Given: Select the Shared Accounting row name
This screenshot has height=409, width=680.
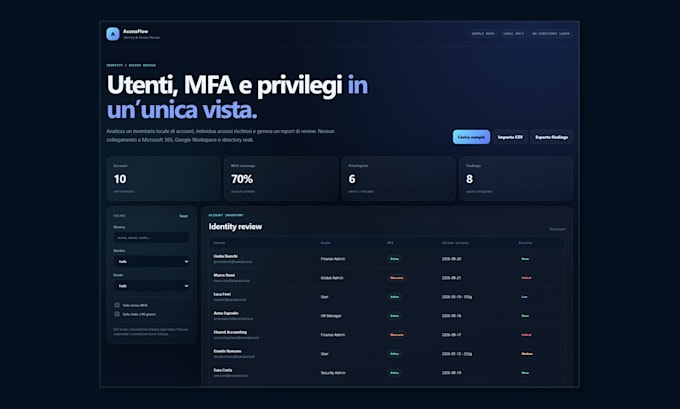Looking at the screenshot, I should [x=230, y=332].
